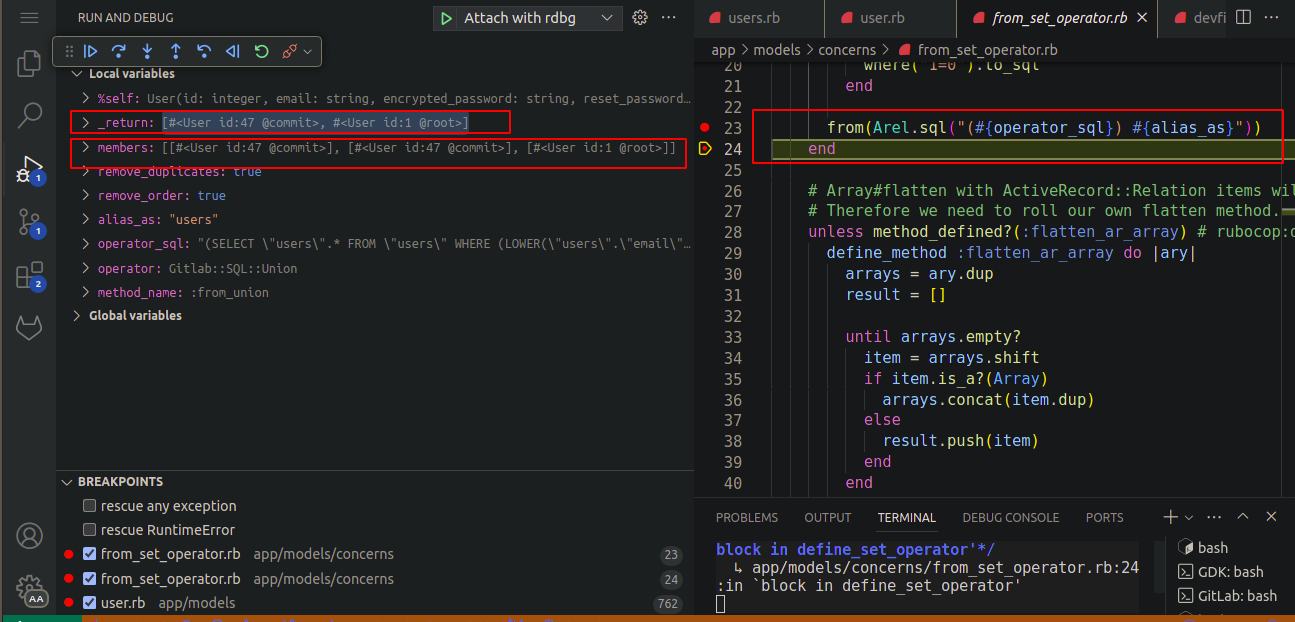Image resolution: width=1295 pixels, height=622 pixels.
Task: Open the dropdown next to the disconnect icon
Action: (308, 51)
